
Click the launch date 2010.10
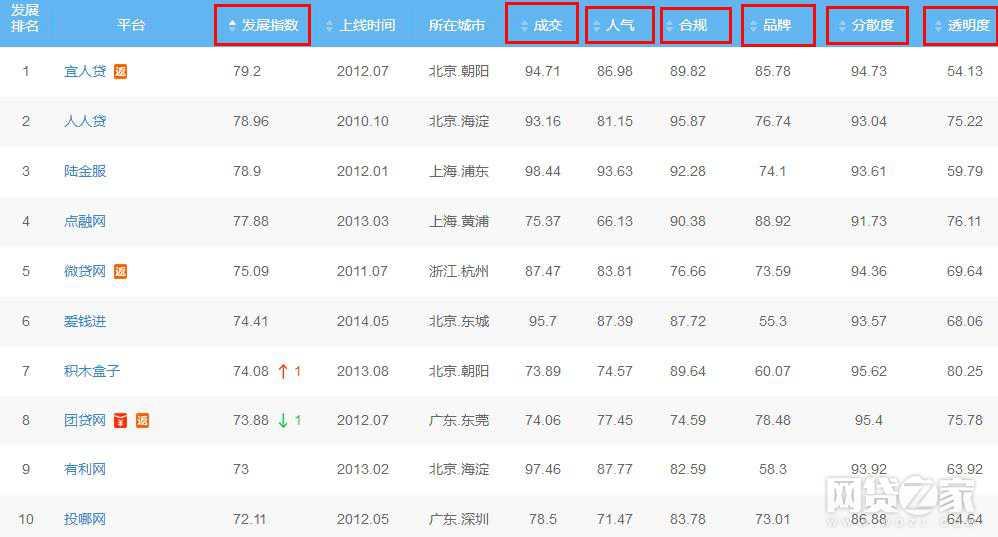point(363,121)
